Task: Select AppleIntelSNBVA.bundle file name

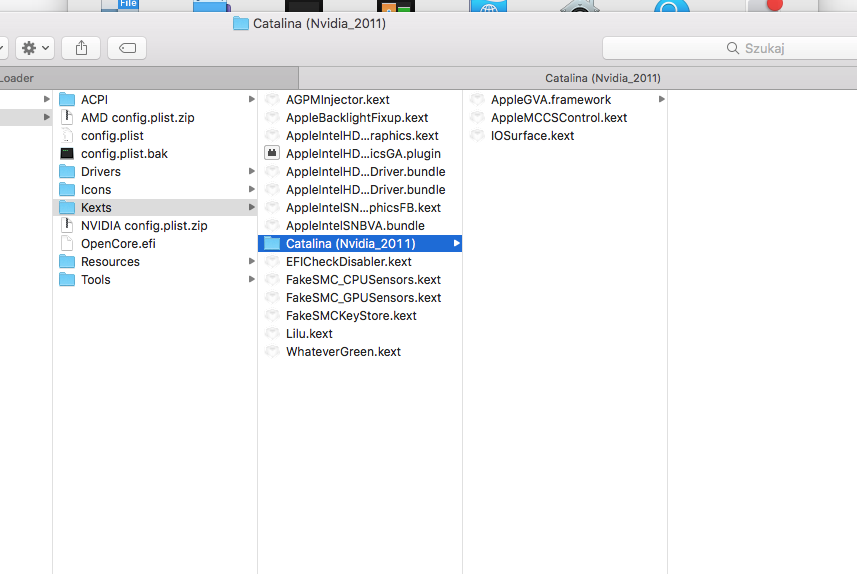Action: coord(355,226)
